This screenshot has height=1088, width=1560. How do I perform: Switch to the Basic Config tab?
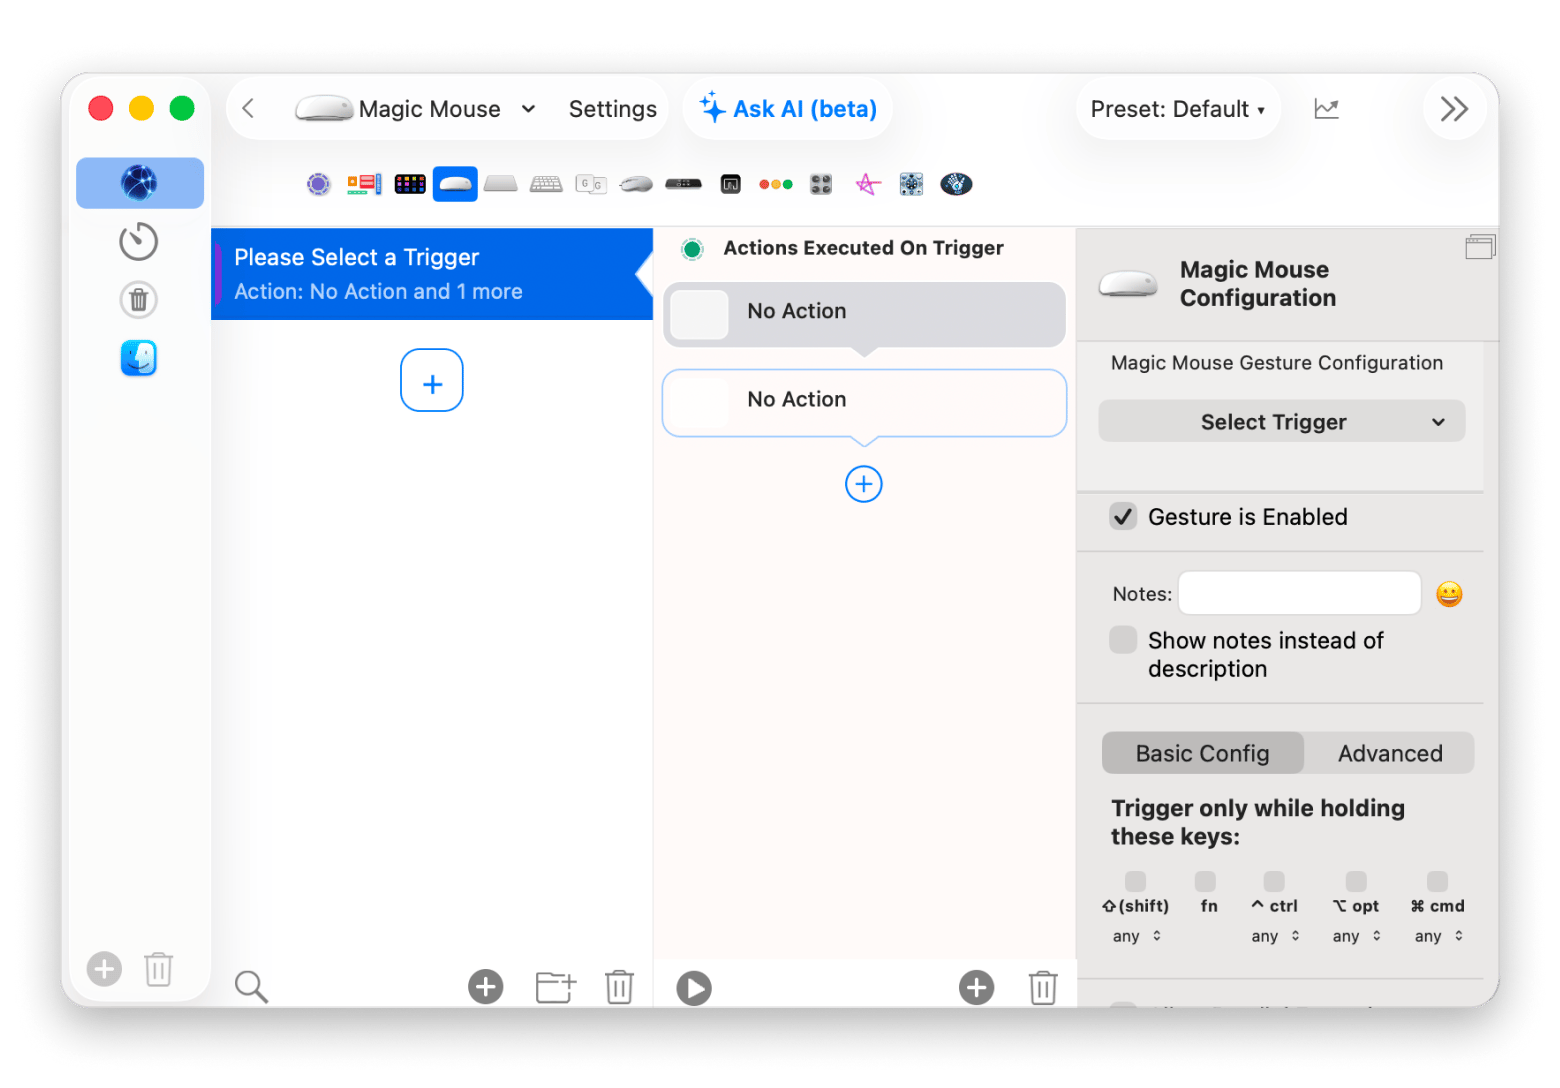[1203, 753]
